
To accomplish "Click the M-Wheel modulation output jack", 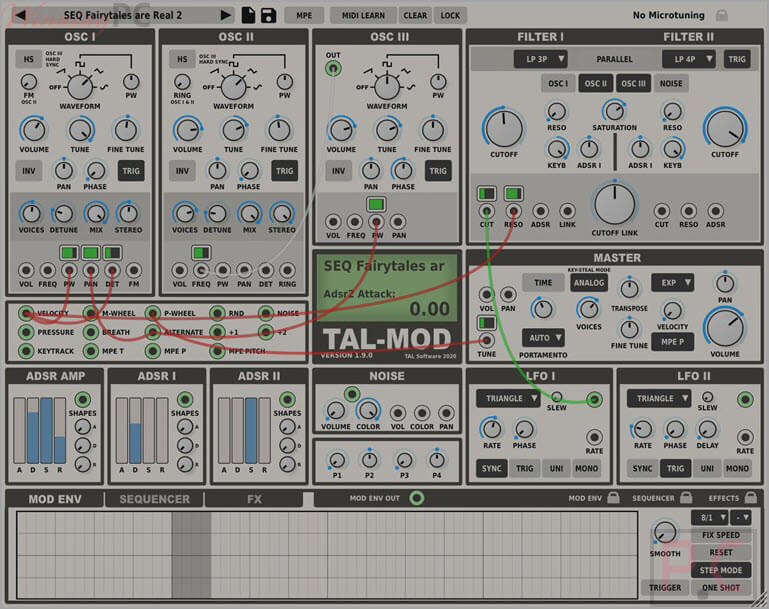I will point(90,313).
